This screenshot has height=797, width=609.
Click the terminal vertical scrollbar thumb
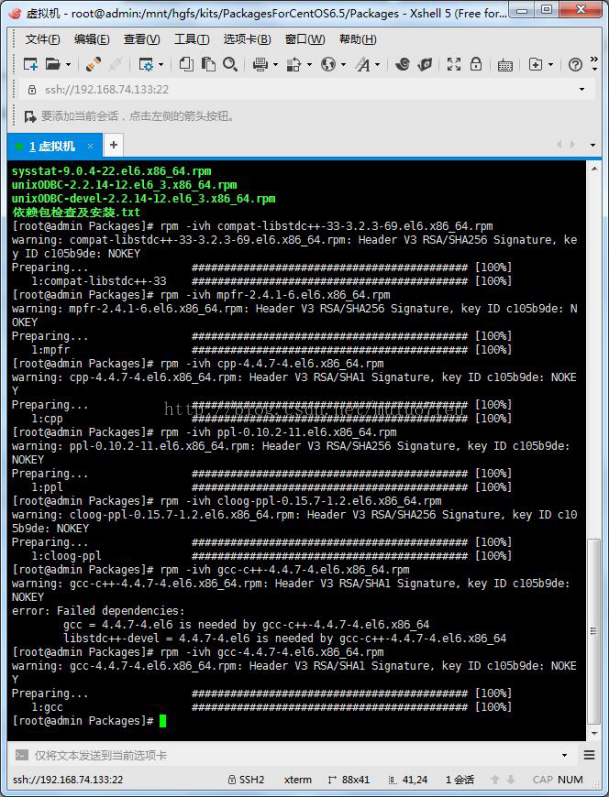pos(593,631)
